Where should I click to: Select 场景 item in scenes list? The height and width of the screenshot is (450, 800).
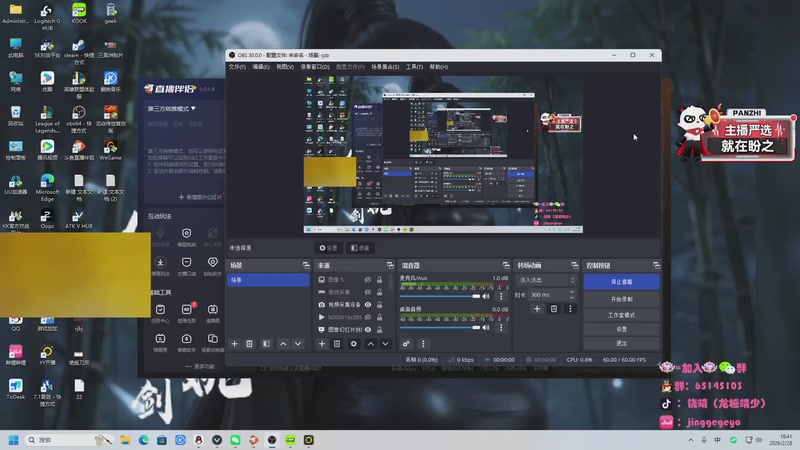[x=268, y=280]
